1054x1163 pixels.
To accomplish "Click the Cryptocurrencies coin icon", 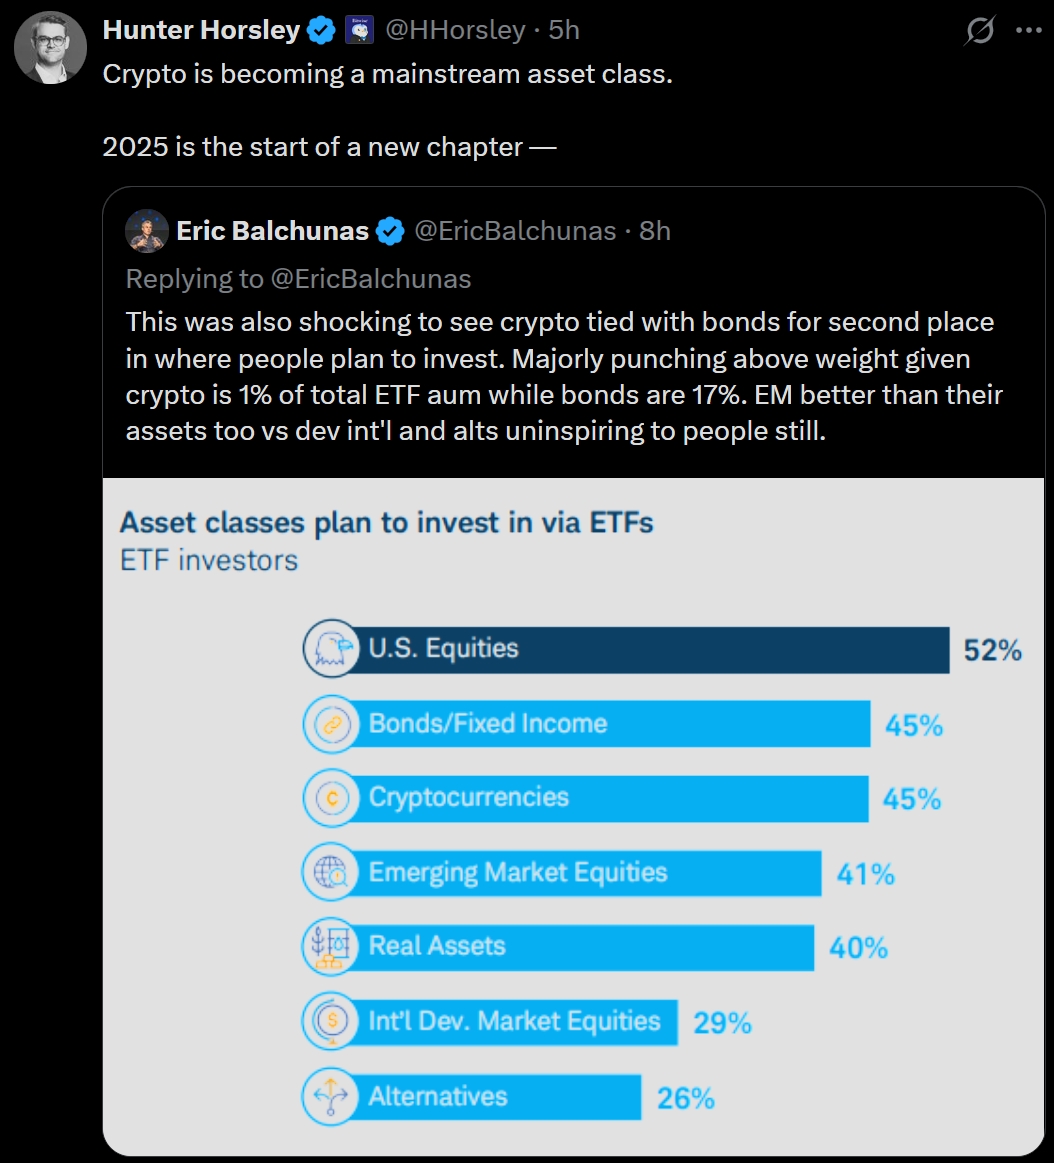I will tap(330, 798).
